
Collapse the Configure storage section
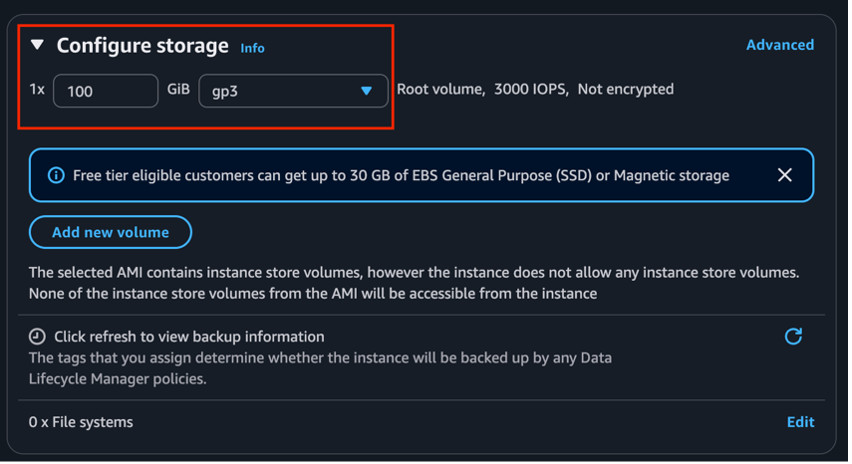(37, 45)
